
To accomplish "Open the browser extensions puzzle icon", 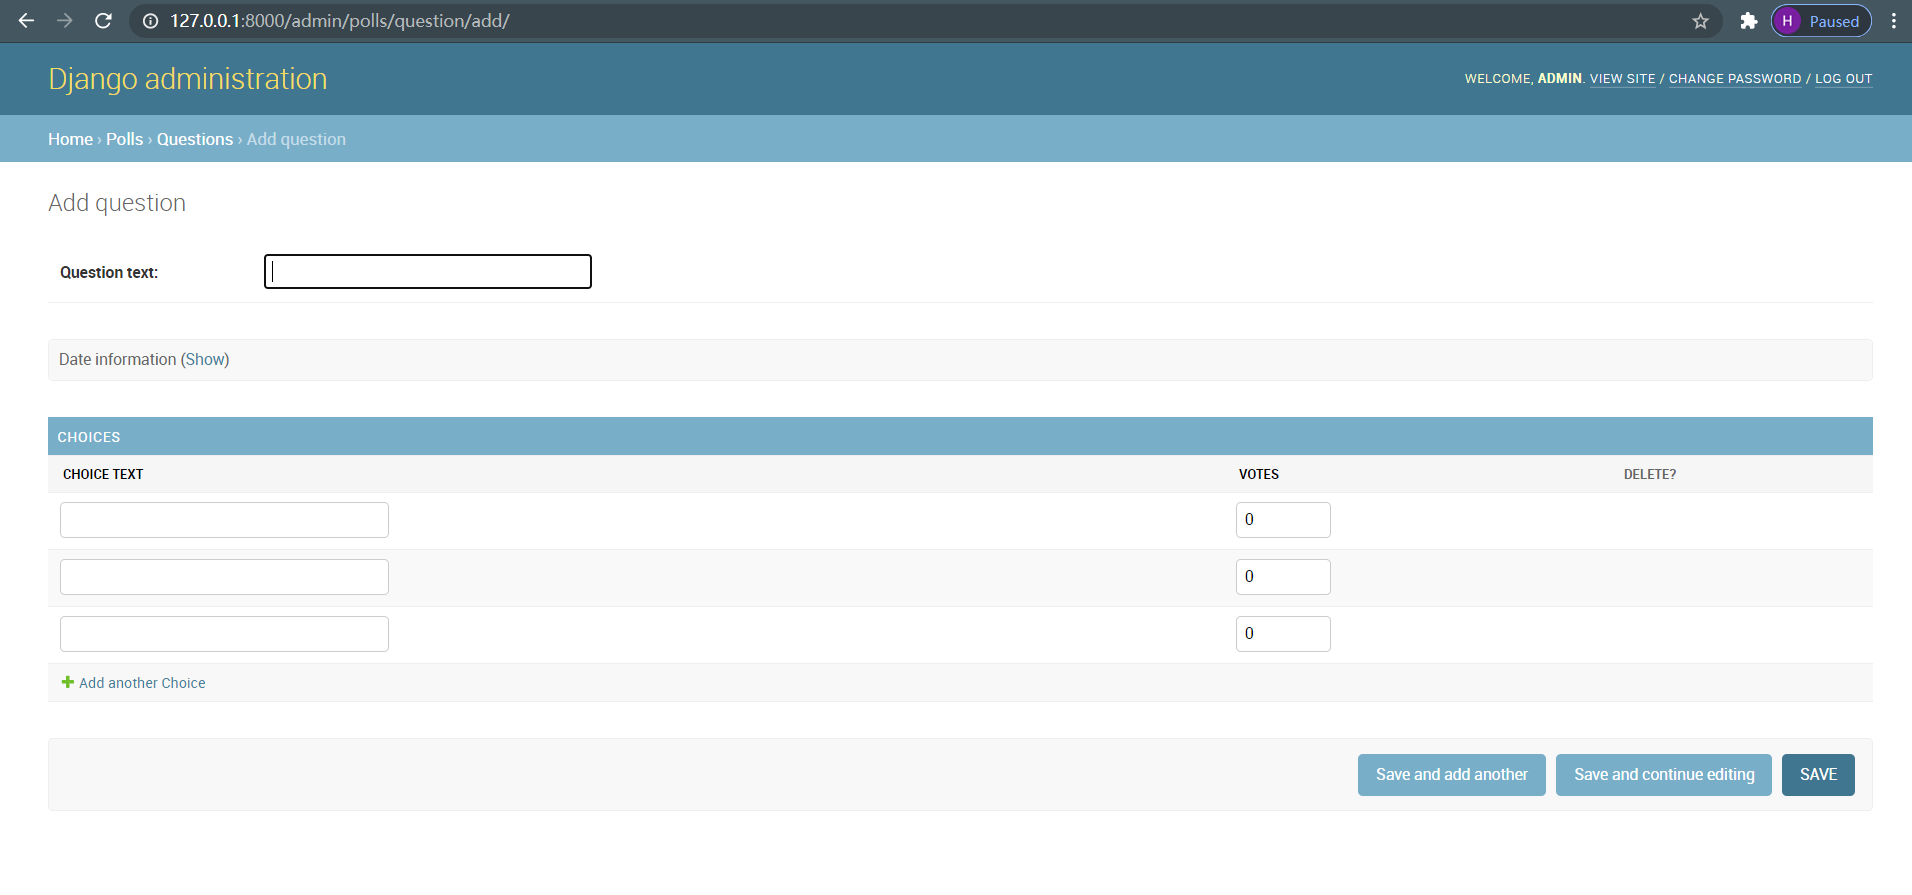I will click(1748, 21).
